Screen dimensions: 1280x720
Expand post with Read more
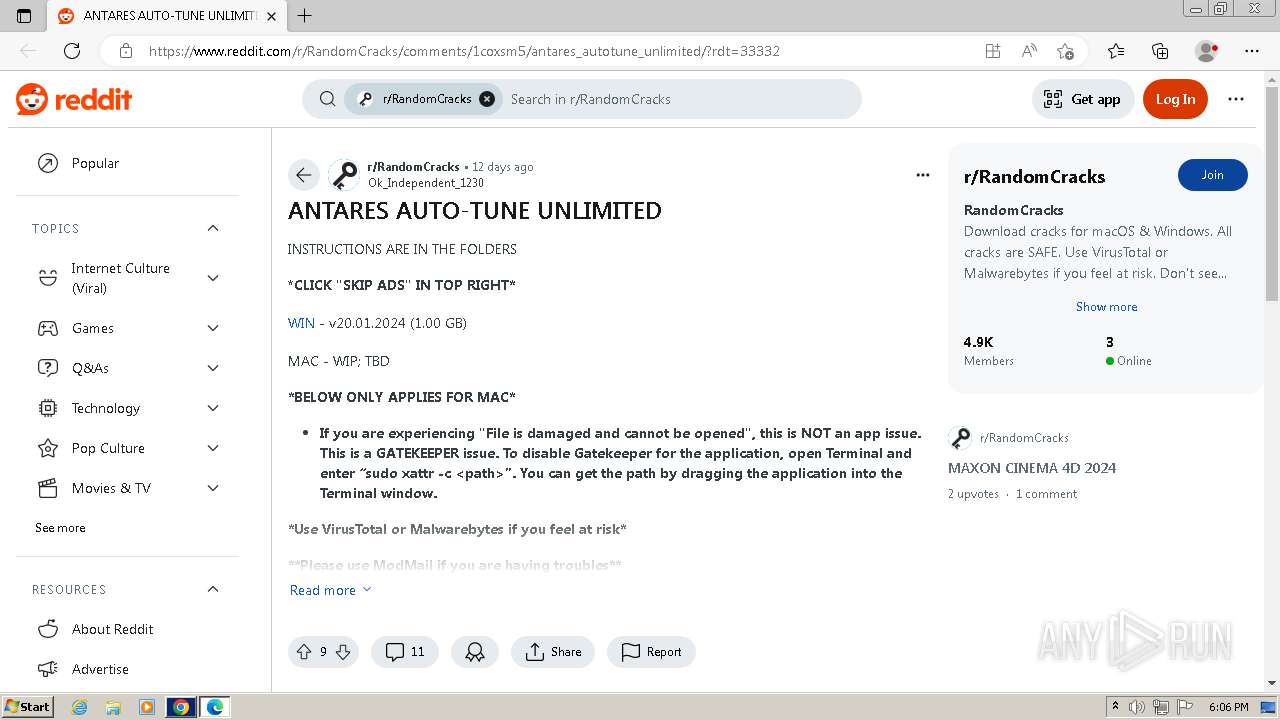click(x=331, y=590)
